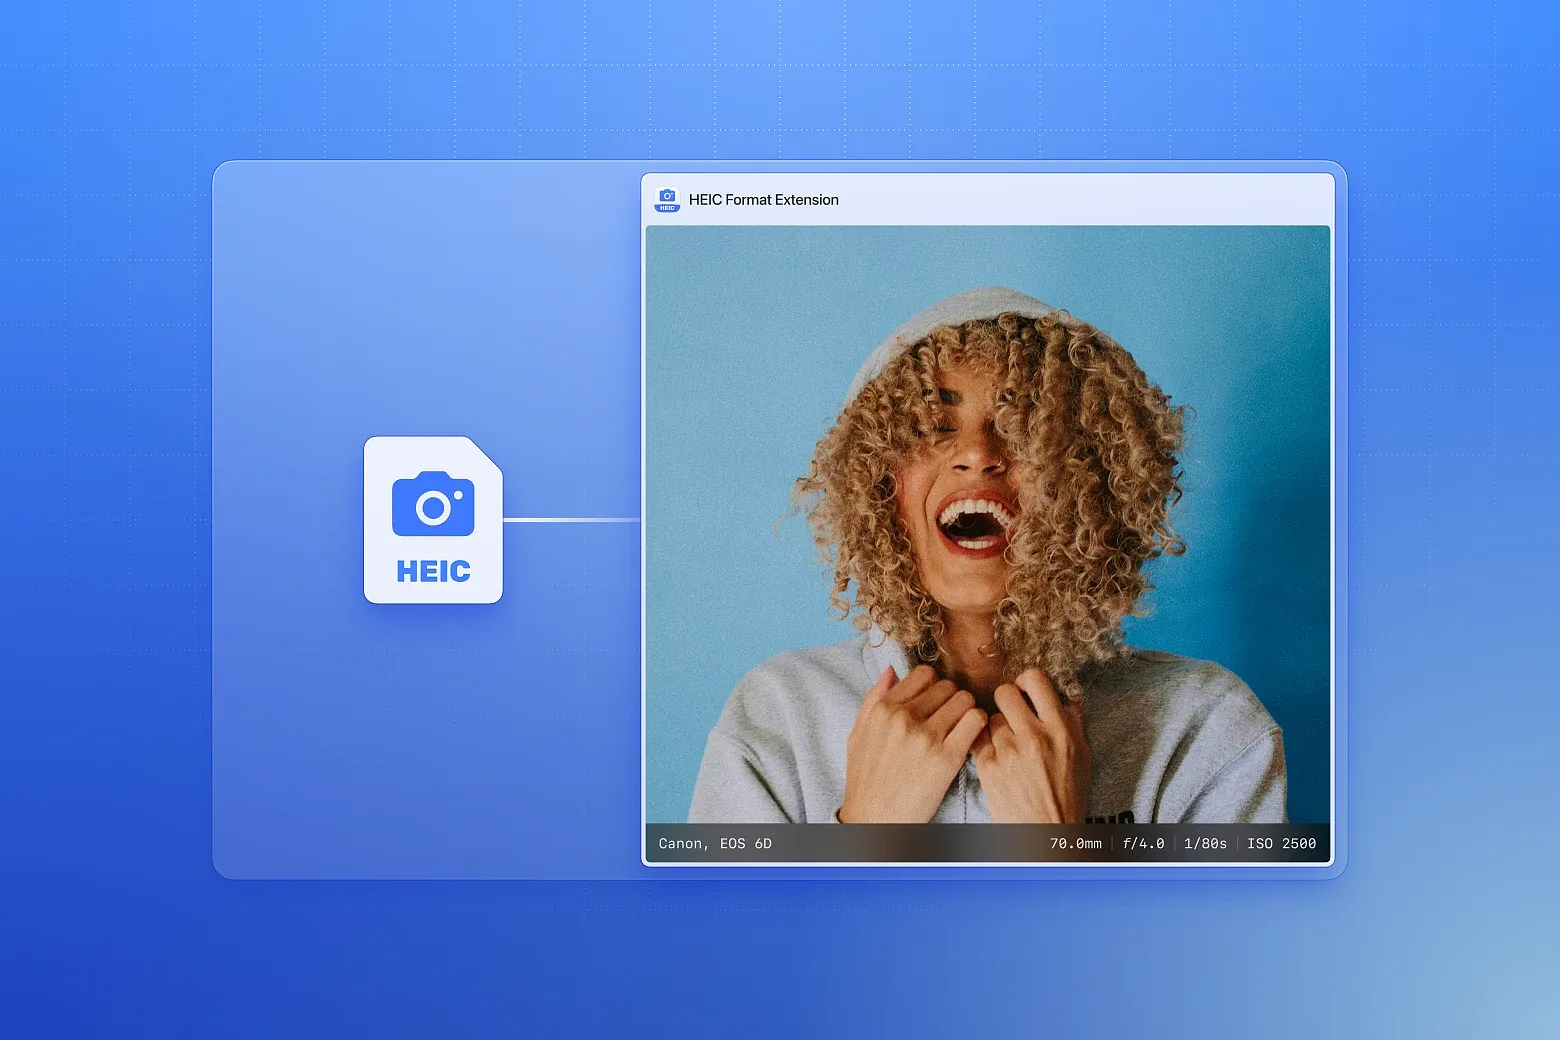Click the ISO 2500 metadata value
The height and width of the screenshot is (1040, 1560).
point(1281,844)
